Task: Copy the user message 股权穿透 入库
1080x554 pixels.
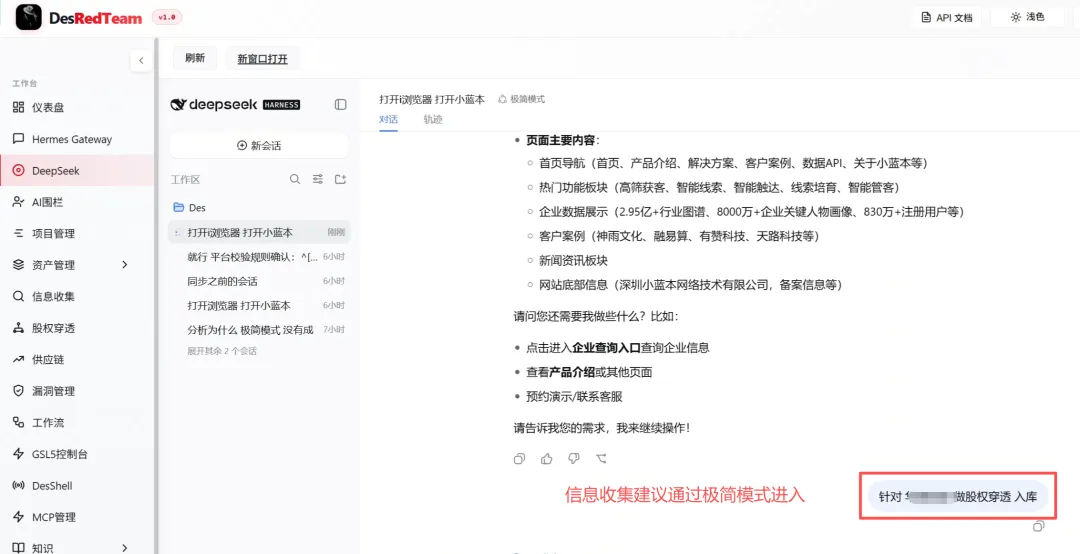Action: pos(1039,526)
